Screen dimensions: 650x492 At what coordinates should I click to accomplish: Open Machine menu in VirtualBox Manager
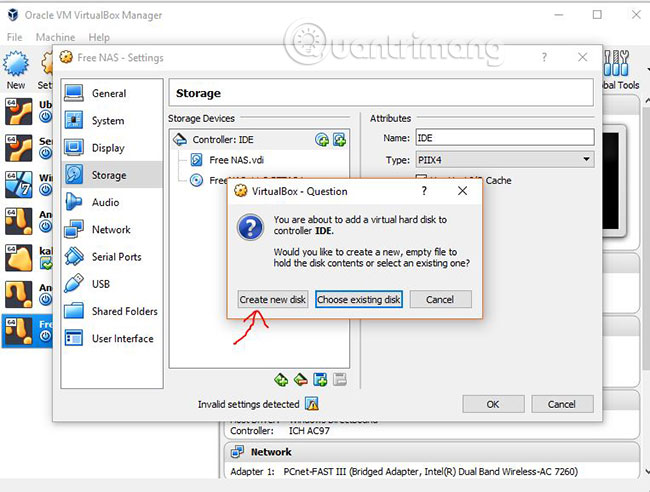click(x=55, y=37)
